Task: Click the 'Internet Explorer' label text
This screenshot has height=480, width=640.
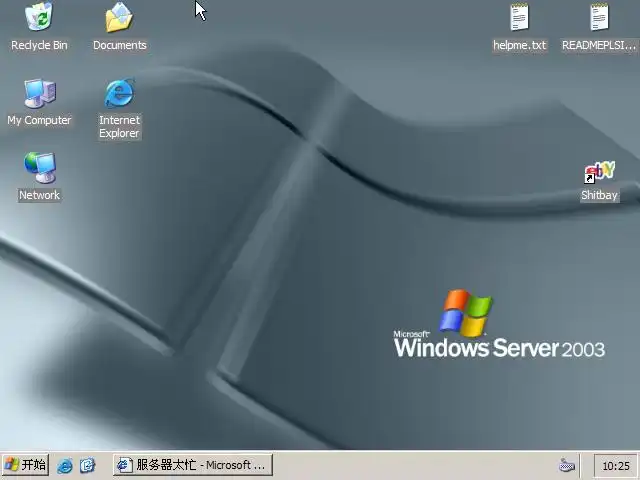Action: pos(119,127)
